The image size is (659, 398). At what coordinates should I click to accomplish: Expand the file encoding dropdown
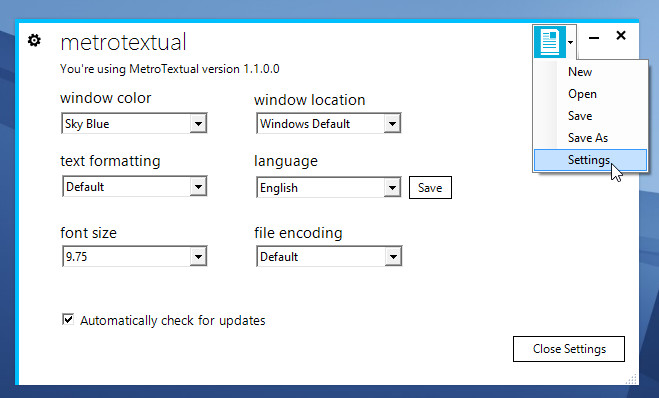pos(329,256)
